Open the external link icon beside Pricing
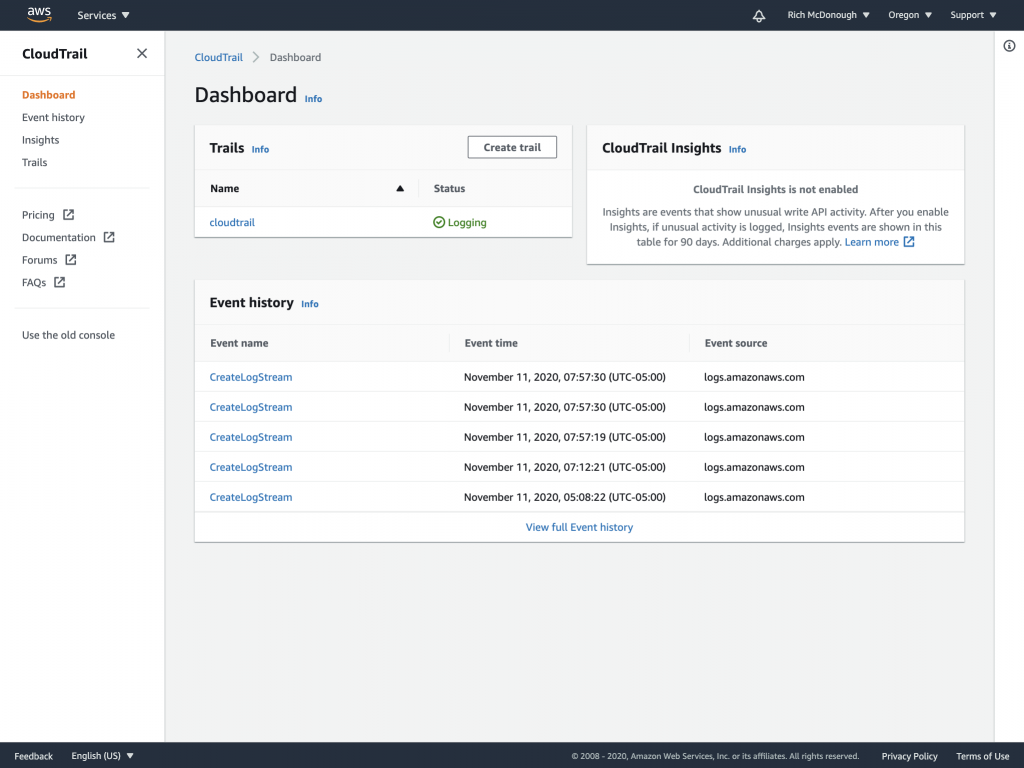The width and height of the screenshot is (1024, 768). pos(71,214)
